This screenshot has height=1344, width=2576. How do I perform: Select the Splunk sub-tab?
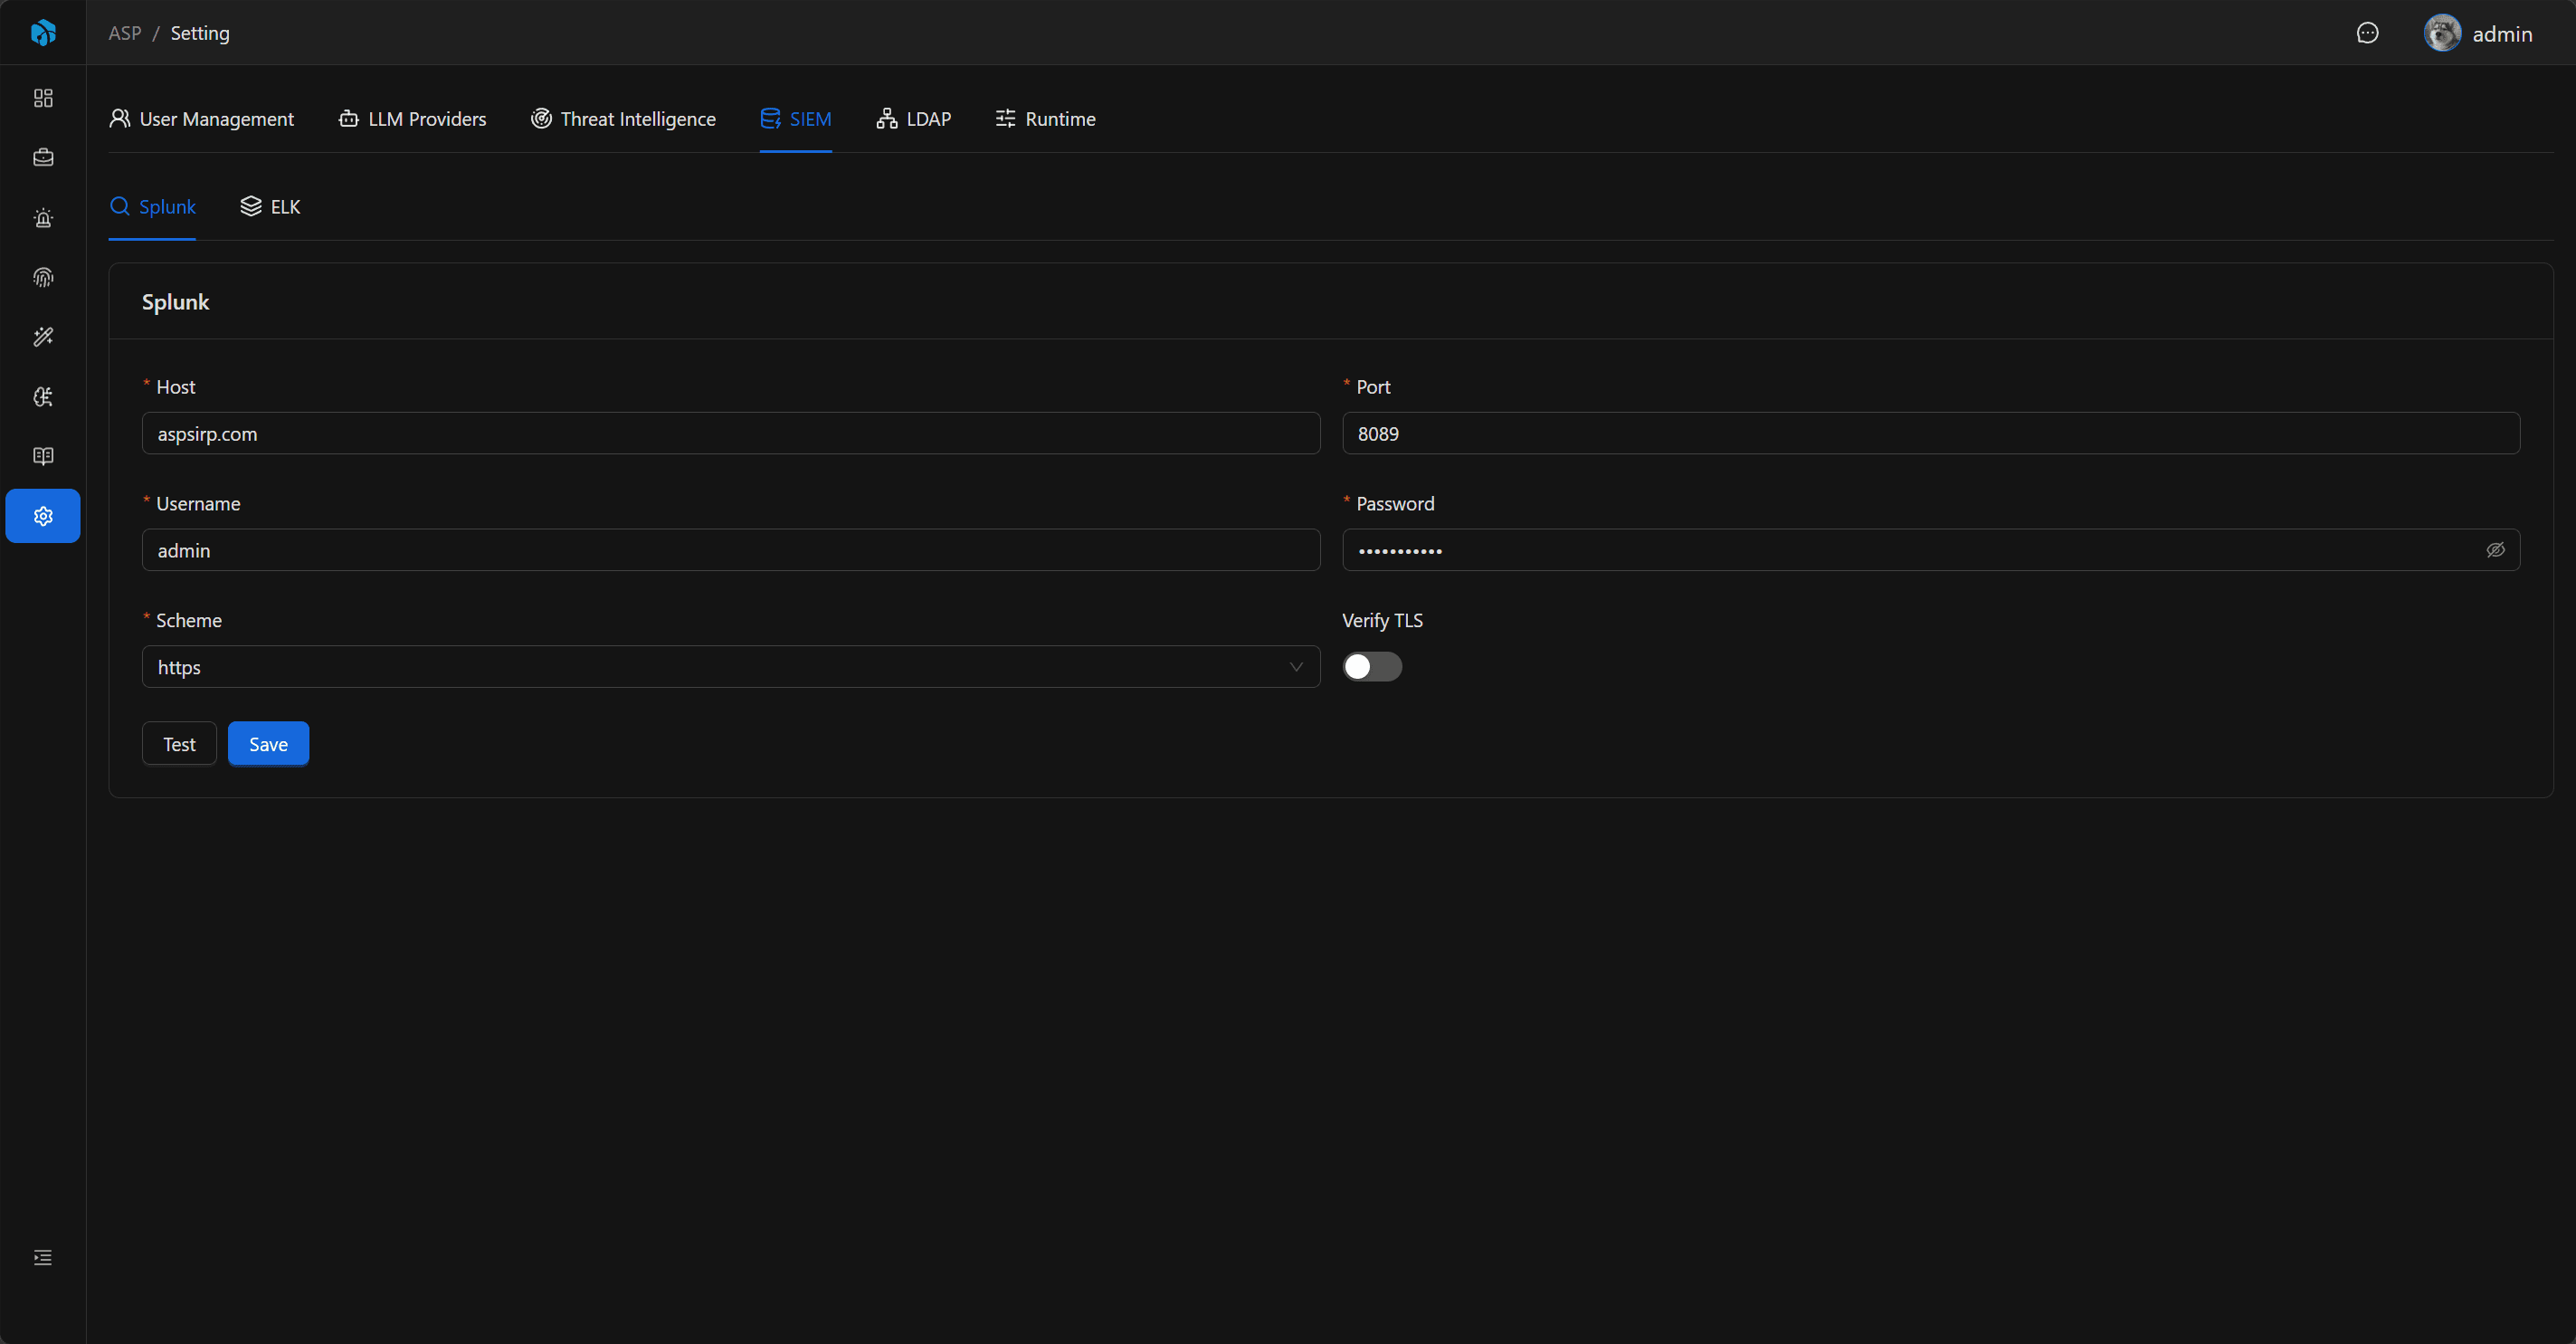(152, 206)
